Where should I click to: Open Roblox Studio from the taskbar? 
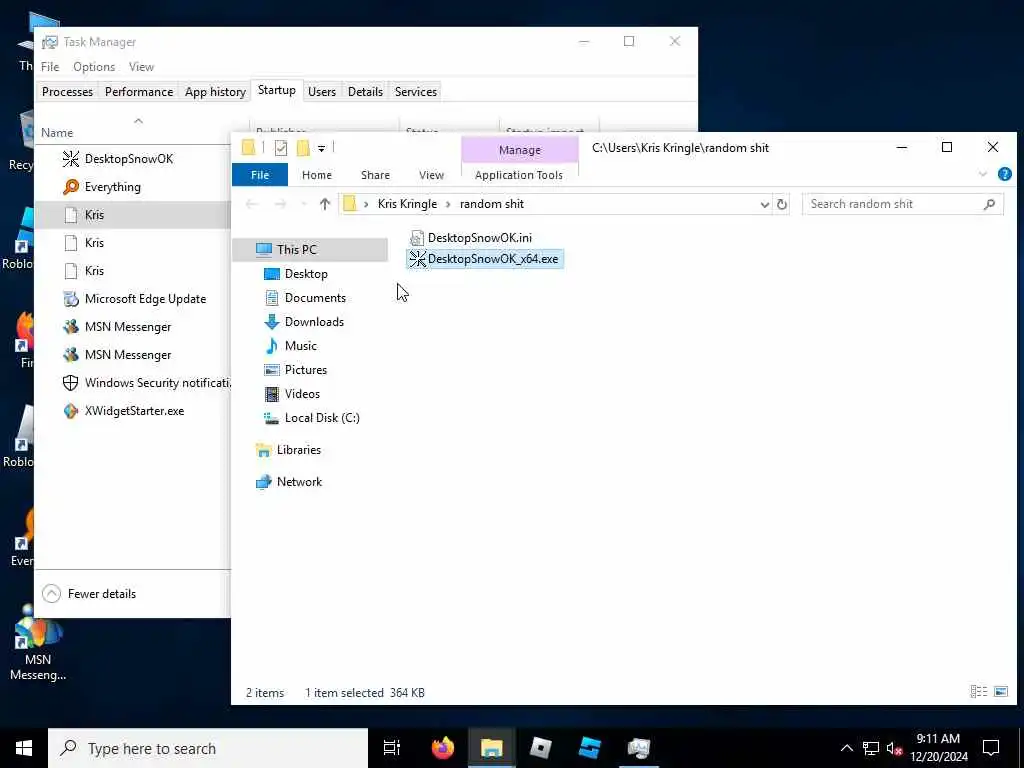590,748
